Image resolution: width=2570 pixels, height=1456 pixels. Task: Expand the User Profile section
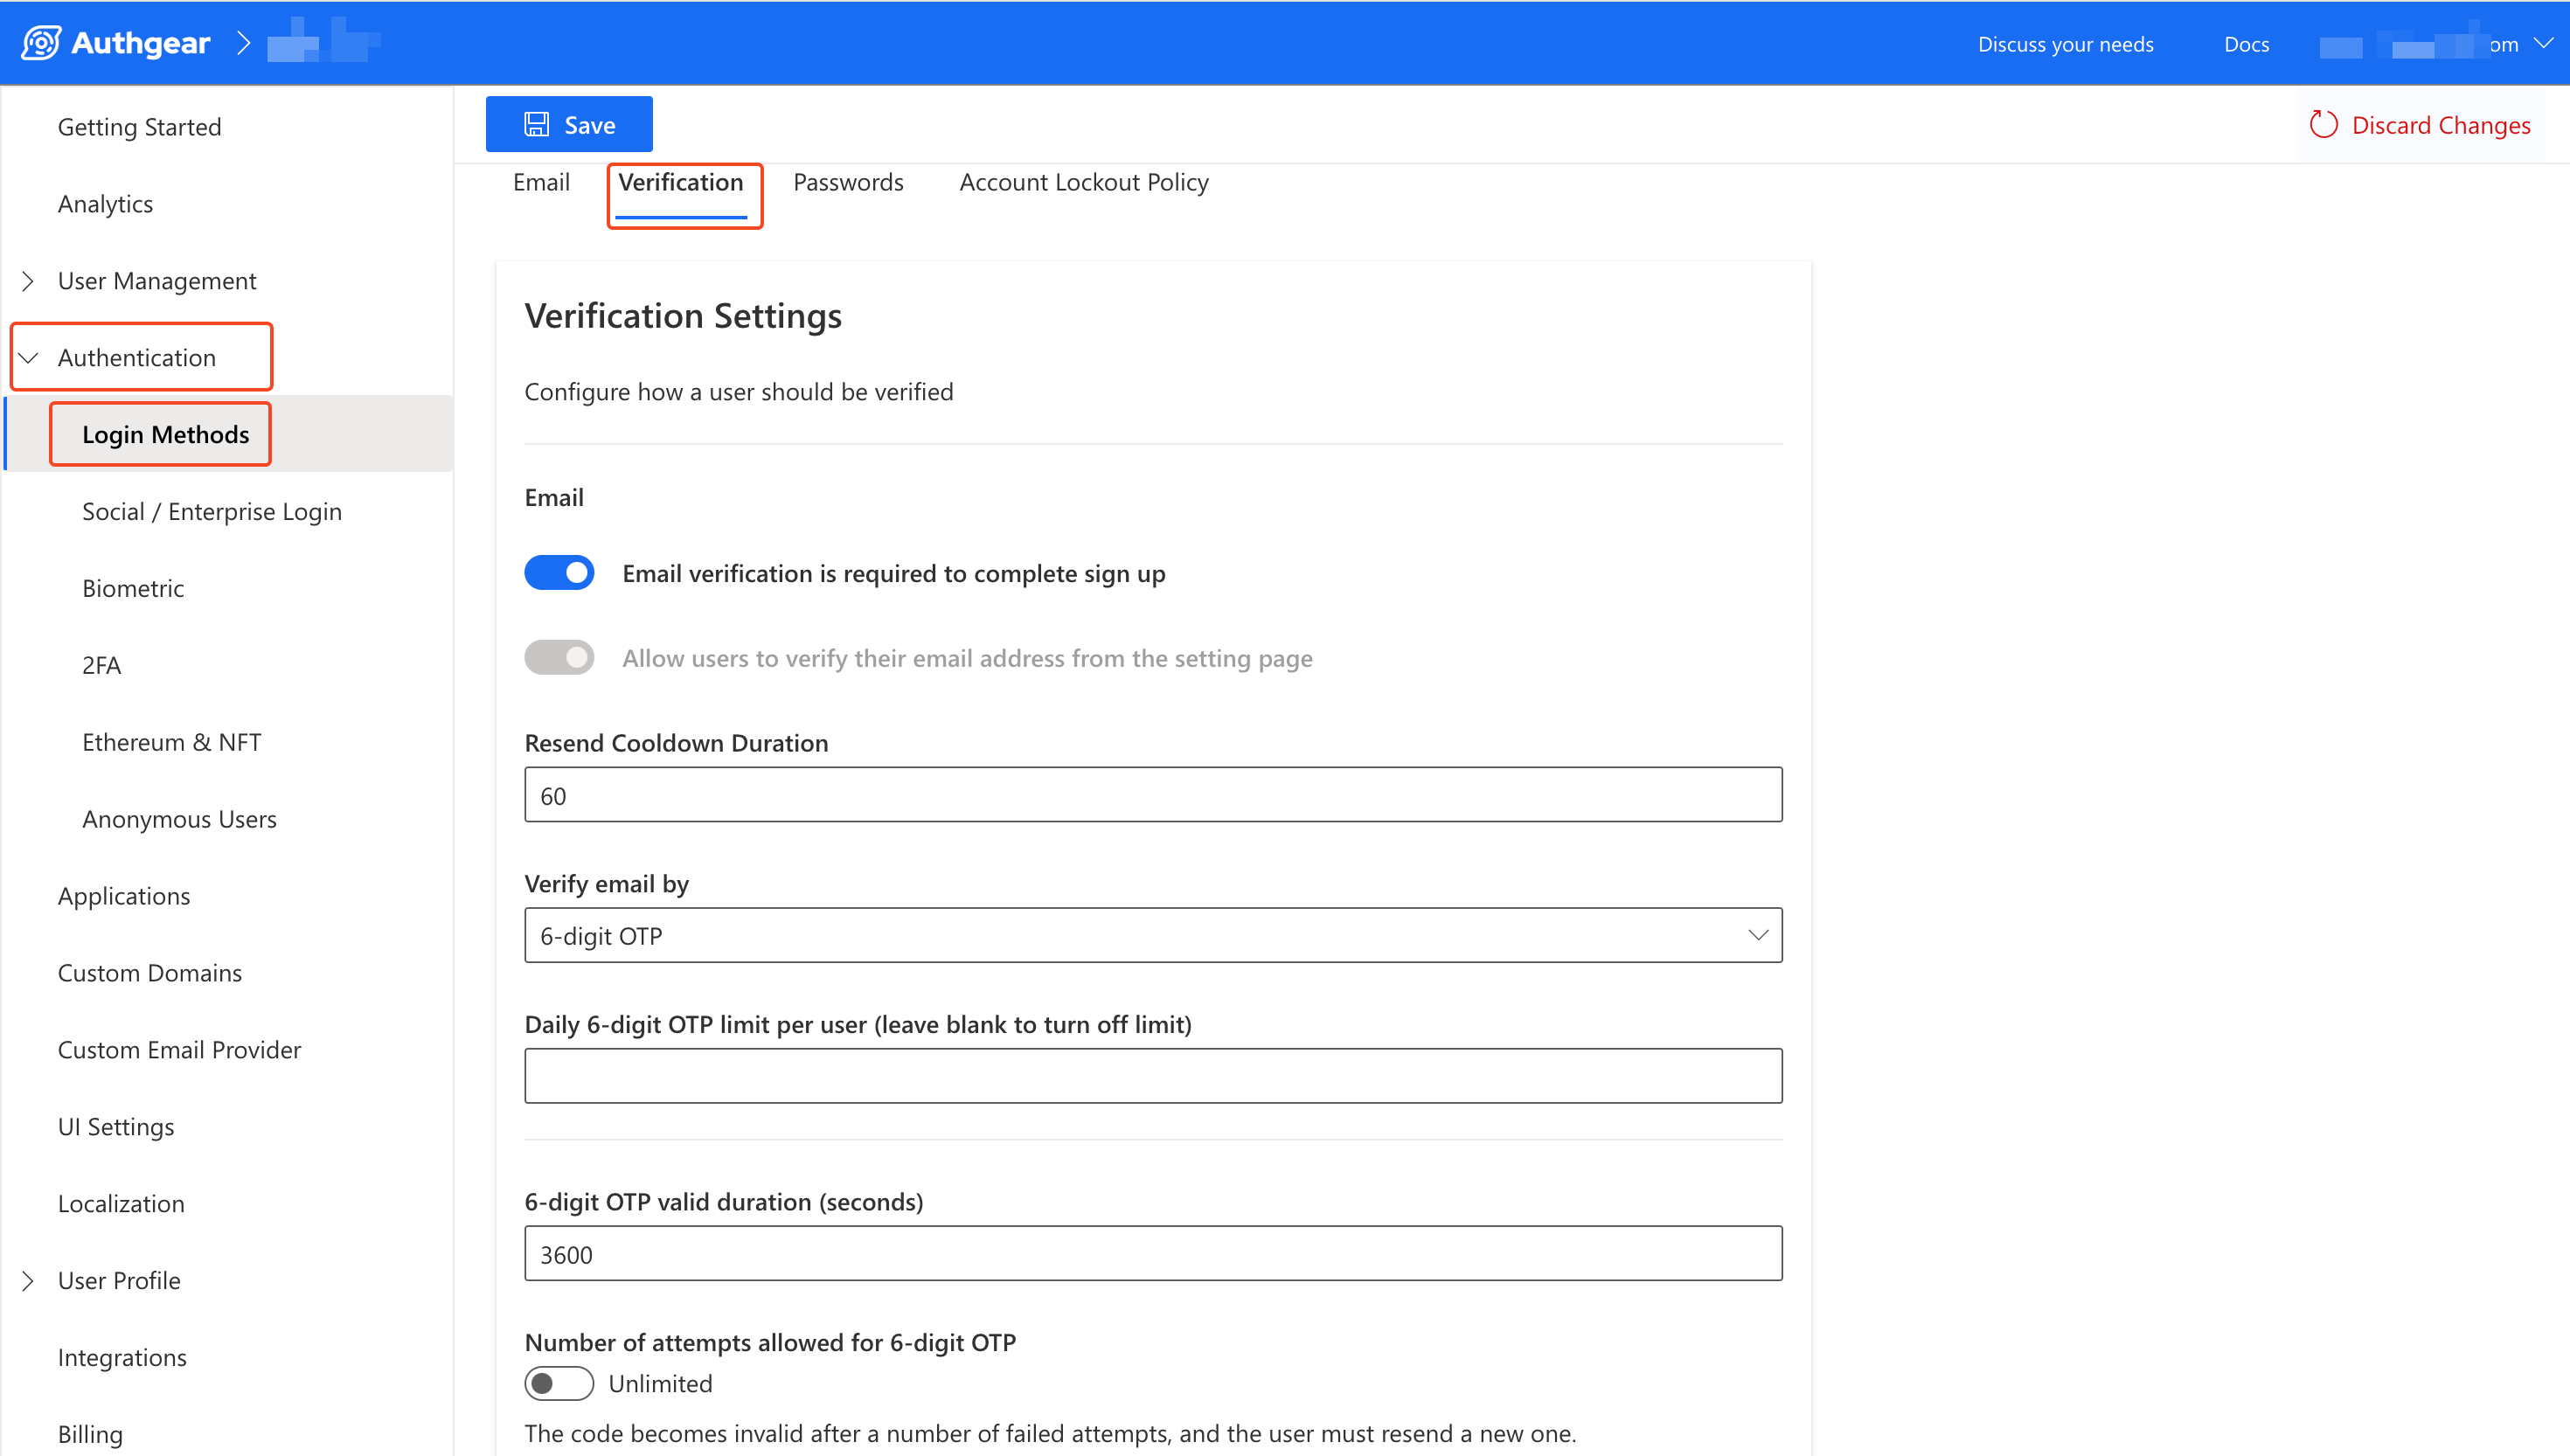28,1280
